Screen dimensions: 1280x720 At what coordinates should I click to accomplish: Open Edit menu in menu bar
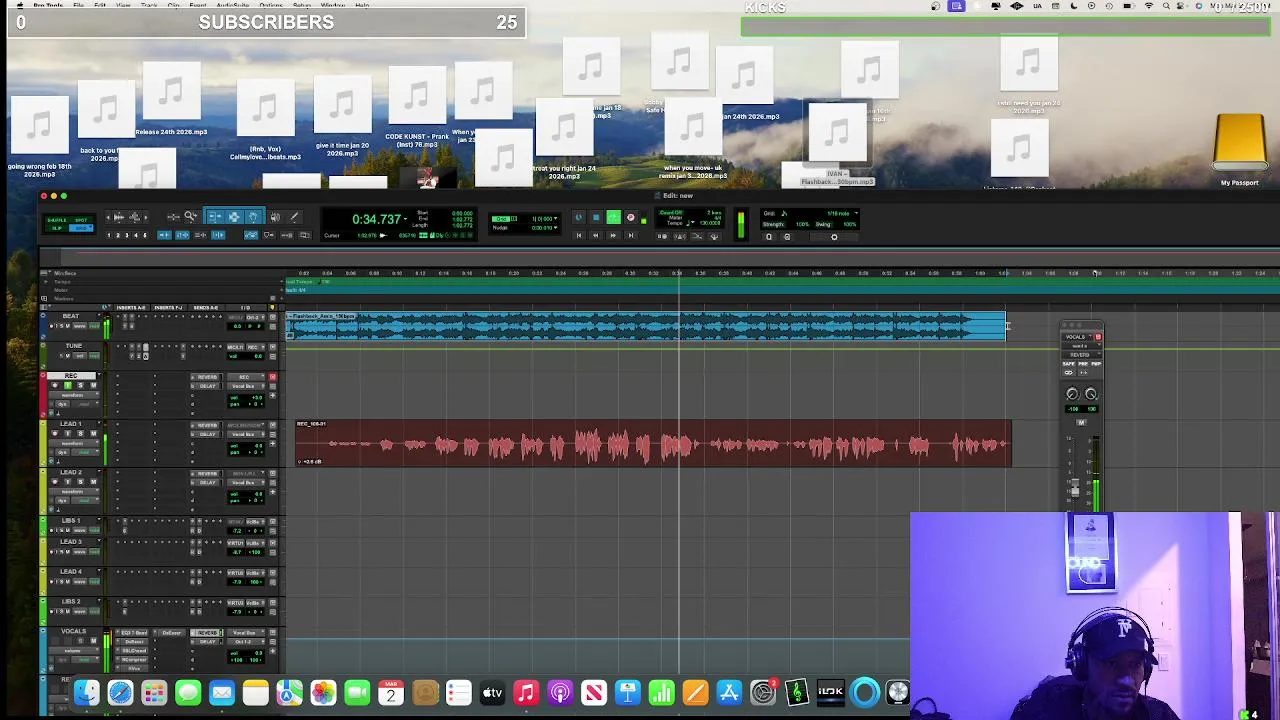(x=100, y=5)
